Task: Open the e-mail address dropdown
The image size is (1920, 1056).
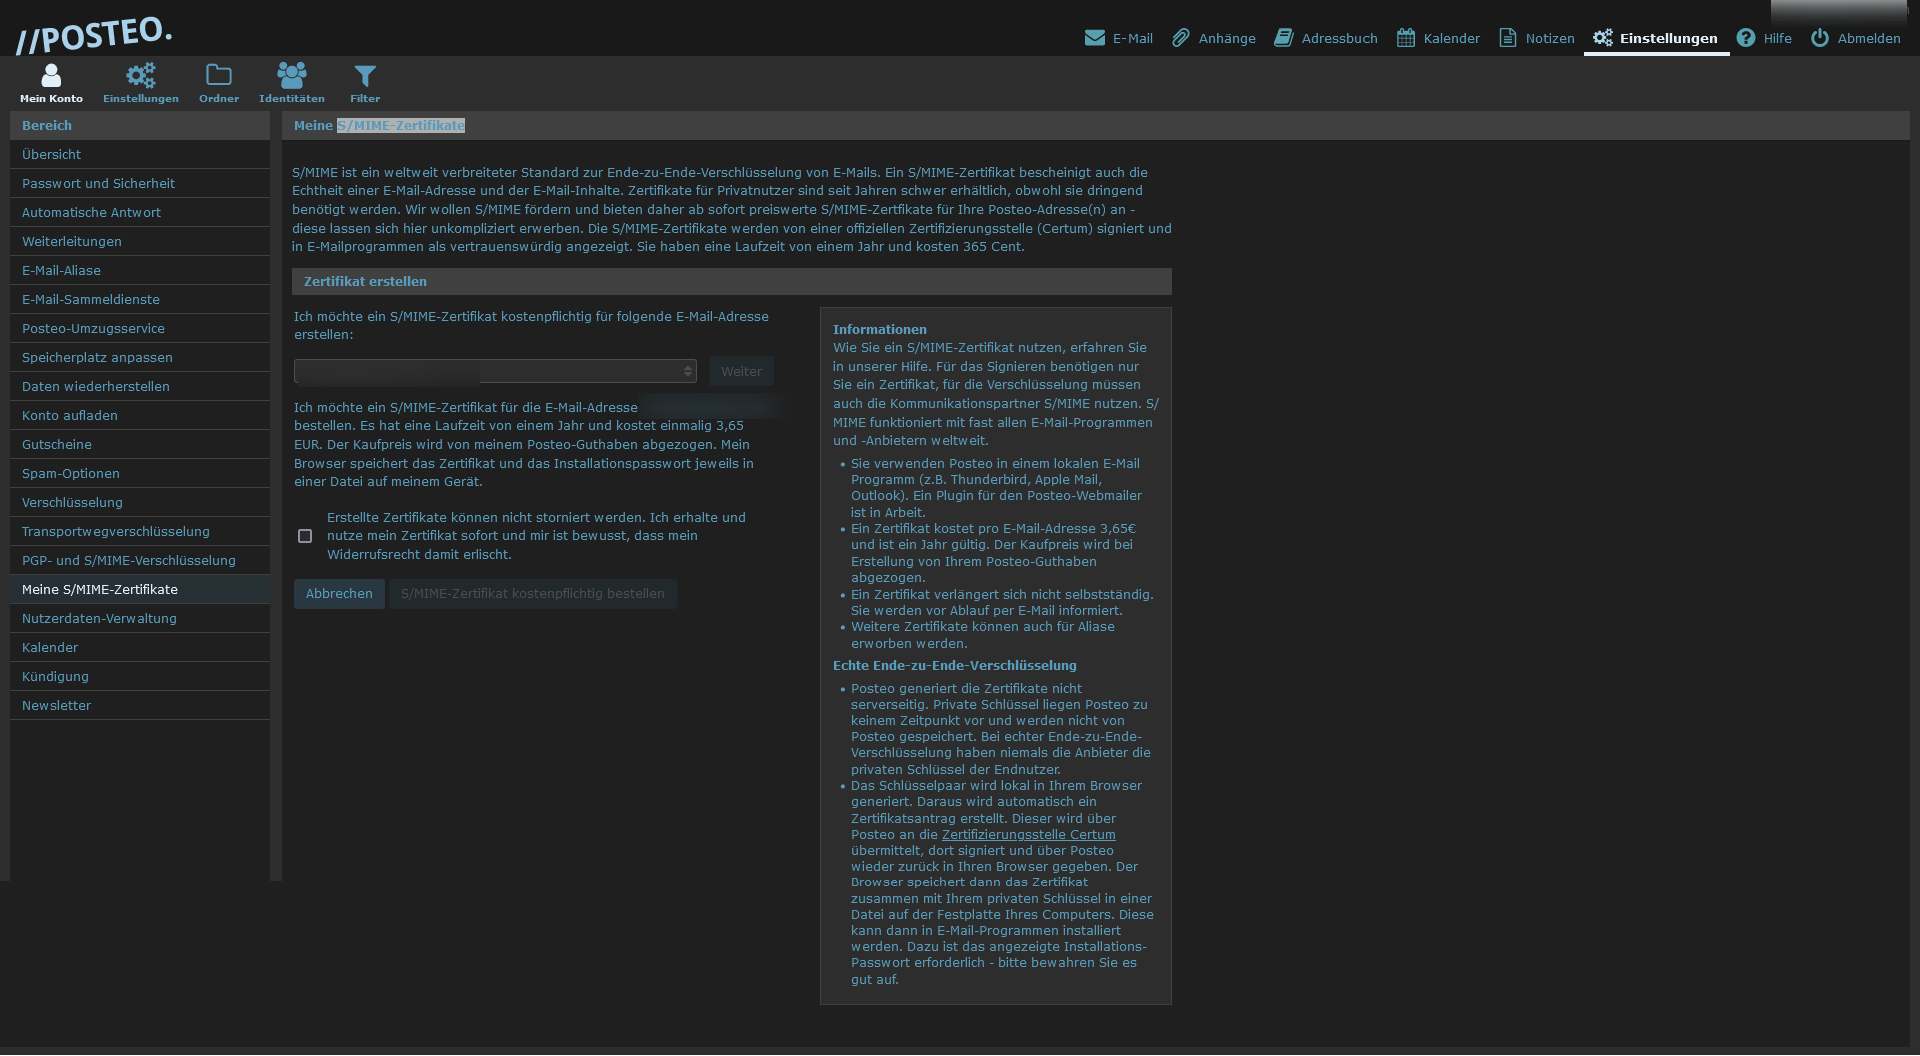Action: 495,371
